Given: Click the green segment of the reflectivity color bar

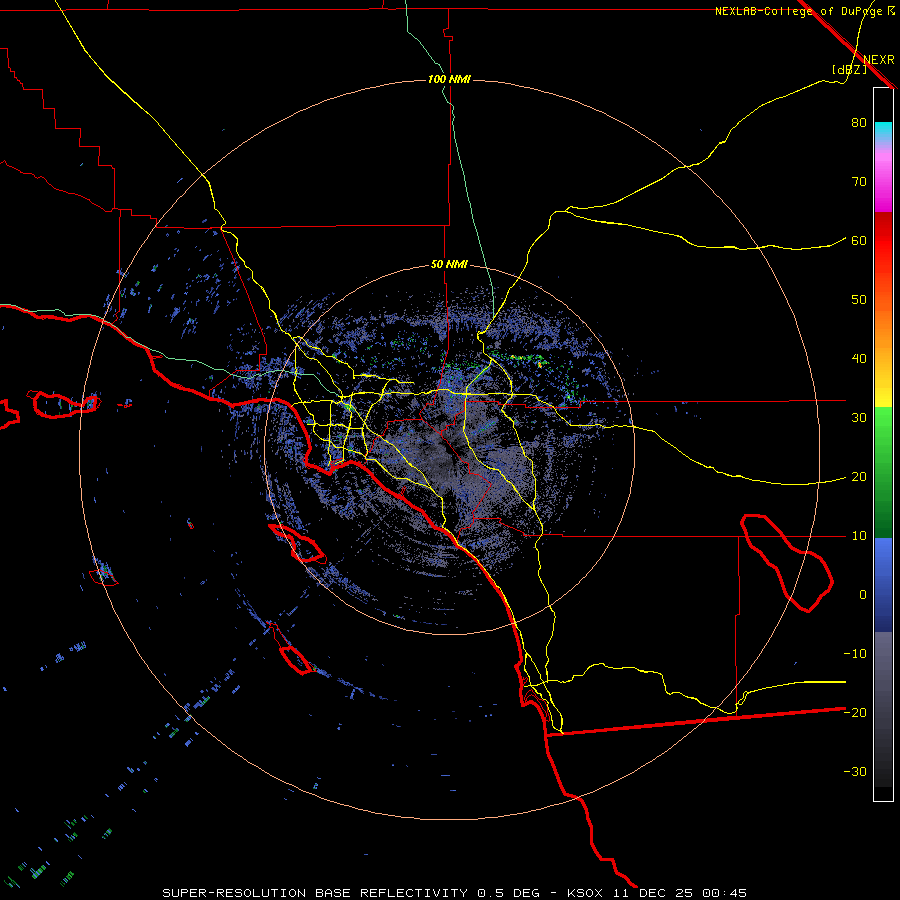Looking at the screenshot, I should pos(883,472).
